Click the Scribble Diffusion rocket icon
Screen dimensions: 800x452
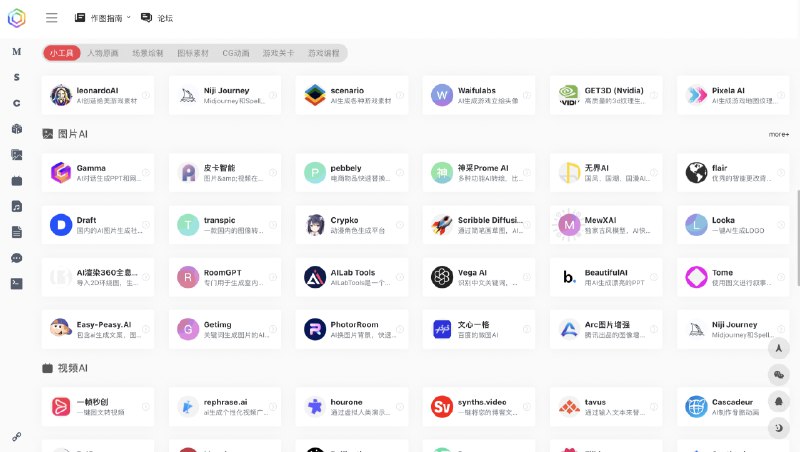[x=442, y=225]
